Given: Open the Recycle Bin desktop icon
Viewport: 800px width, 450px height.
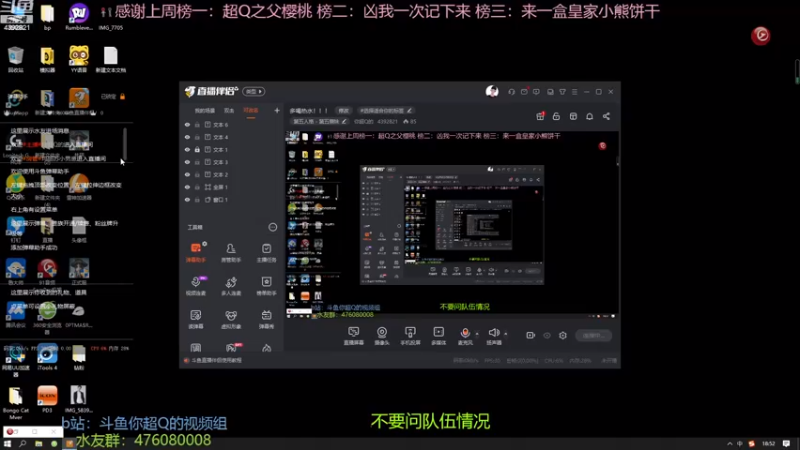Looking at the screenshot, I should point(16,60).
